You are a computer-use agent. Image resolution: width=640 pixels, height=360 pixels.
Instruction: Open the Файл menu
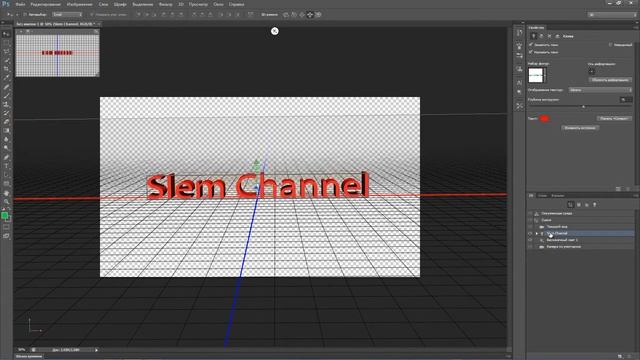coord(20,4)
